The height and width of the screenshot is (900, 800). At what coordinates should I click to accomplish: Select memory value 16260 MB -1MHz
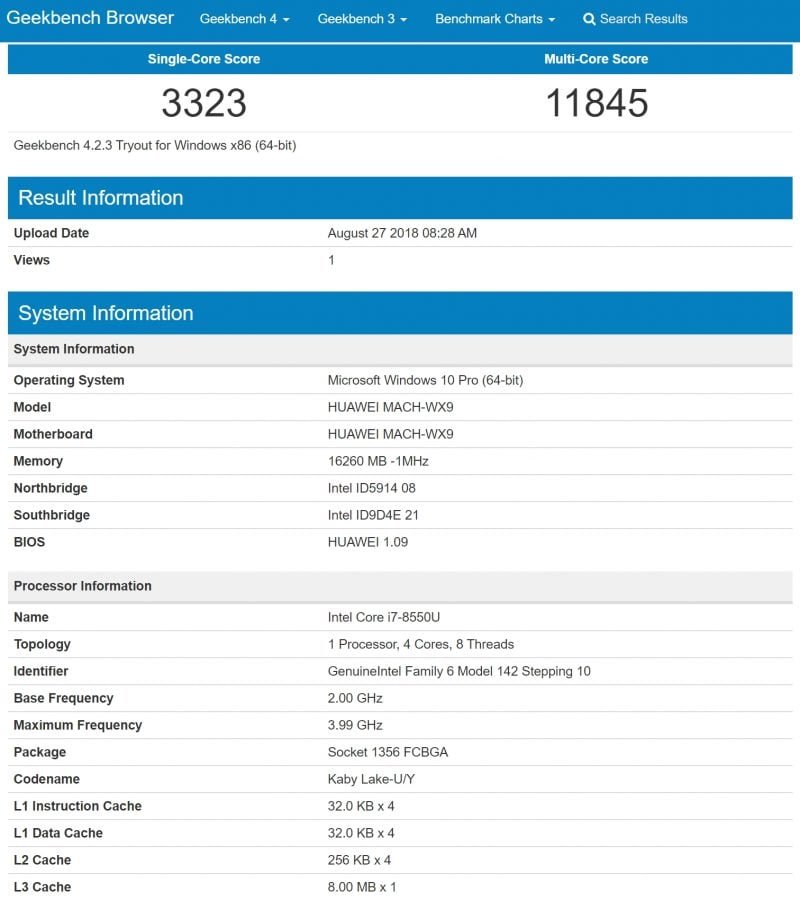click(x=378, y=461)
